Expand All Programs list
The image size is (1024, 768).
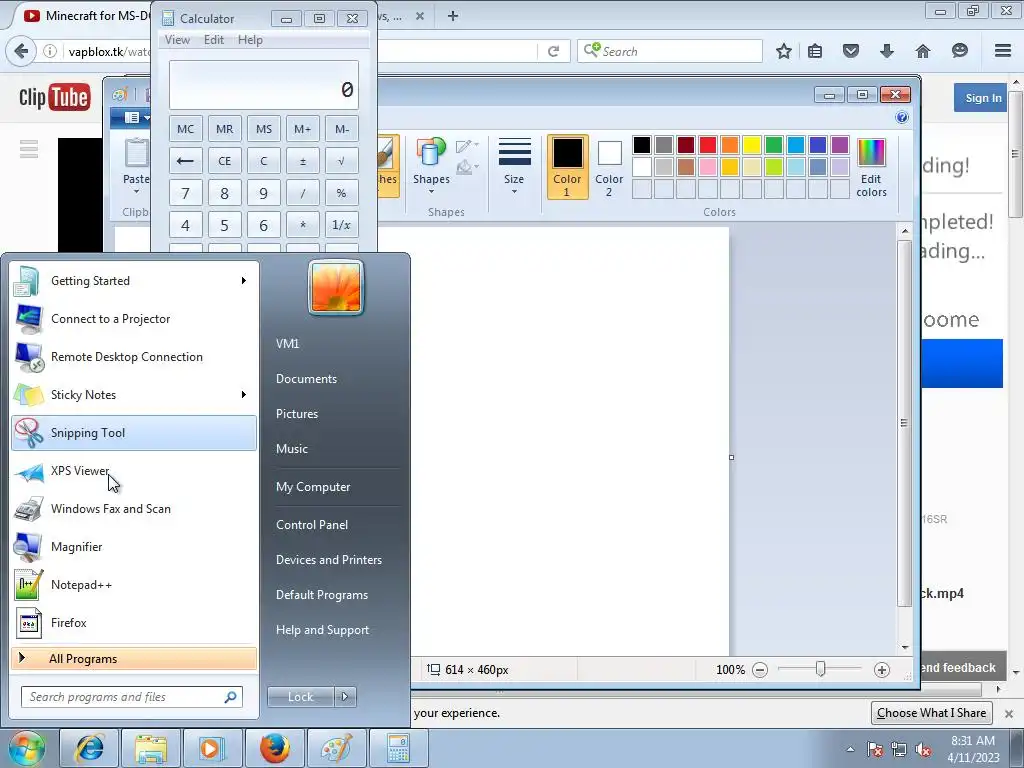click(134, 659)
